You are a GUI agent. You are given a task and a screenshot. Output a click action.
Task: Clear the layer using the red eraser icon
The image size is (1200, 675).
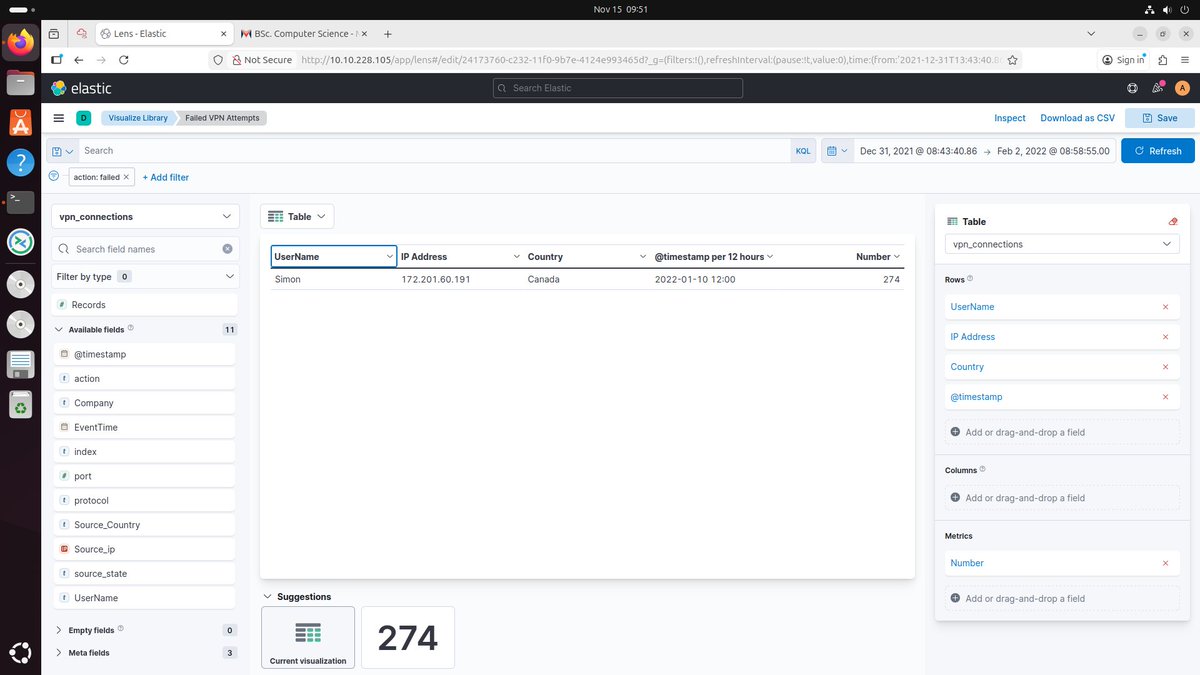1173,220
